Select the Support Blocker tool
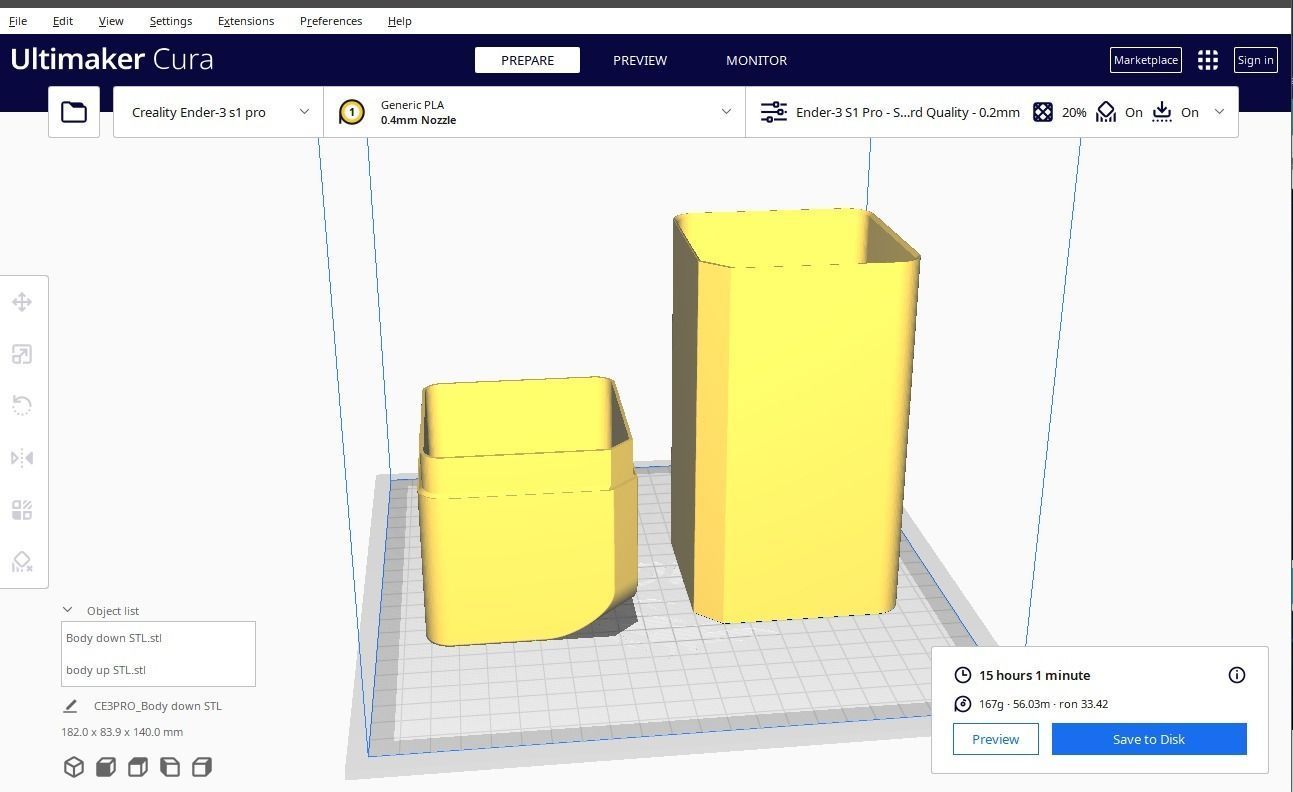This screenshot has height=792, width=1293. (x=22, y=562)
